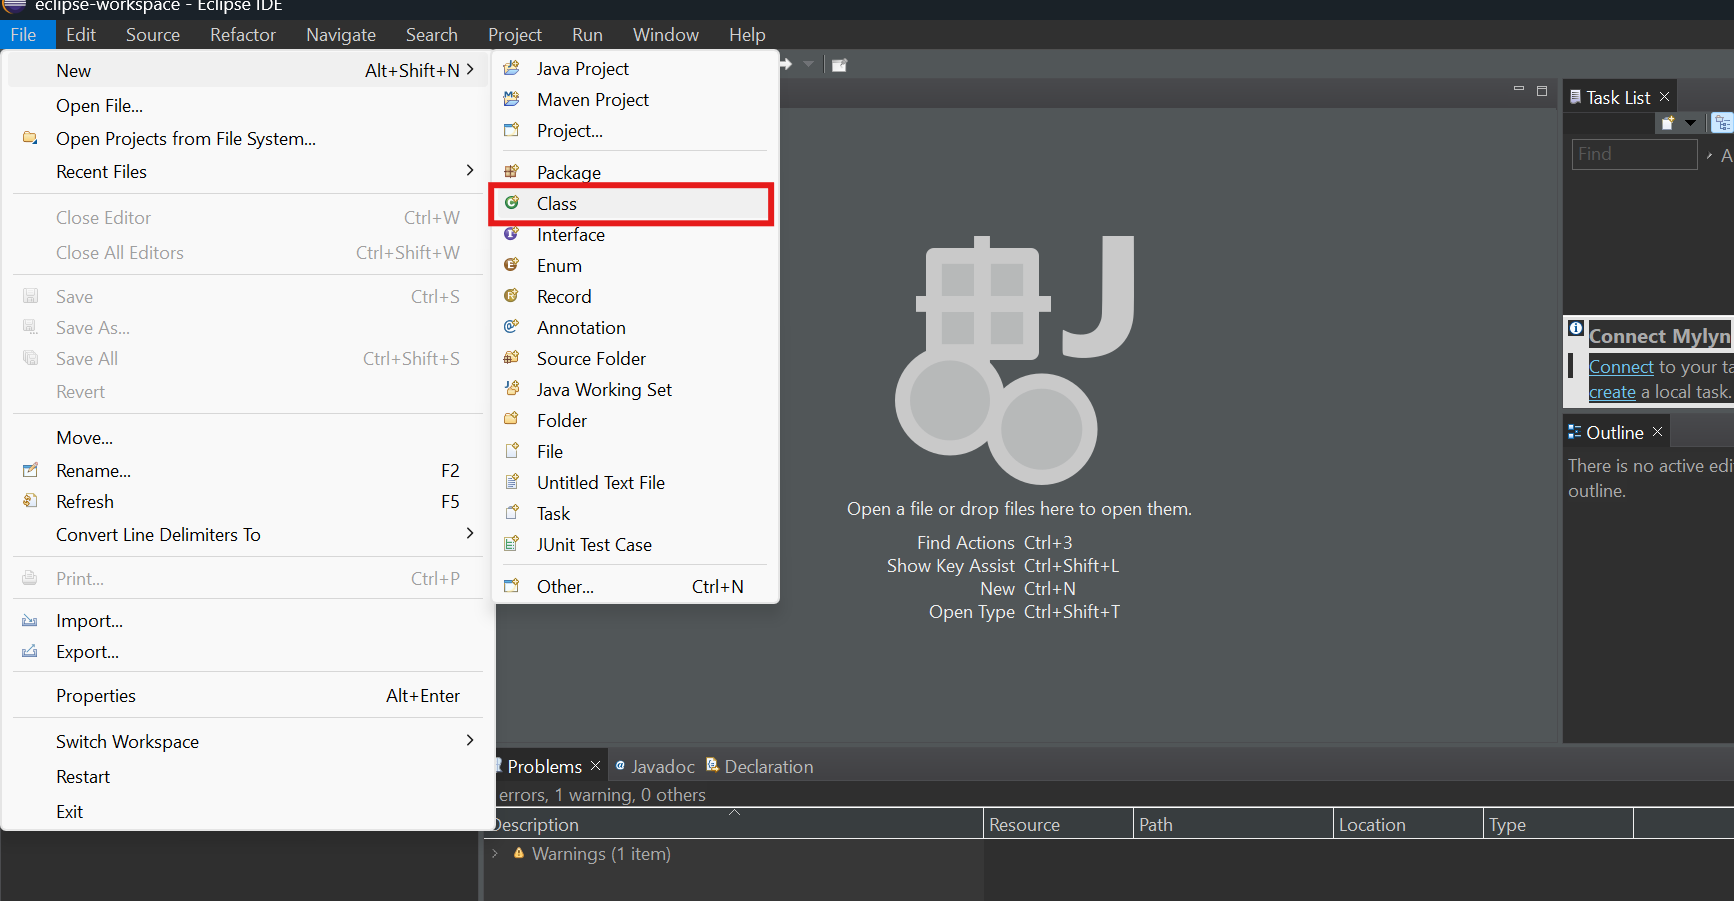Choose Java Project from the New submenu
Viewport: 1734px width, 901px height.
pyautogui.click(x=634, y=69)
